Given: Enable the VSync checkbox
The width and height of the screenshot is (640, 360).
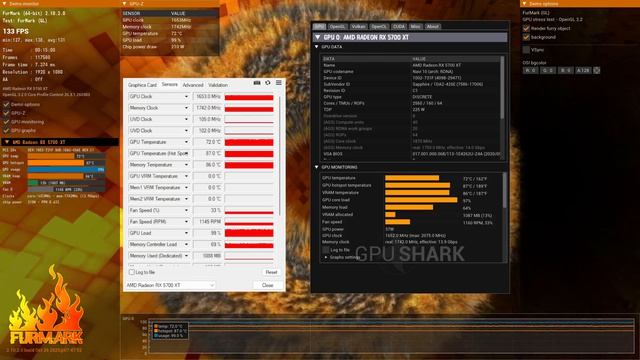Looking at the screenshot, I should coord(526,50).
